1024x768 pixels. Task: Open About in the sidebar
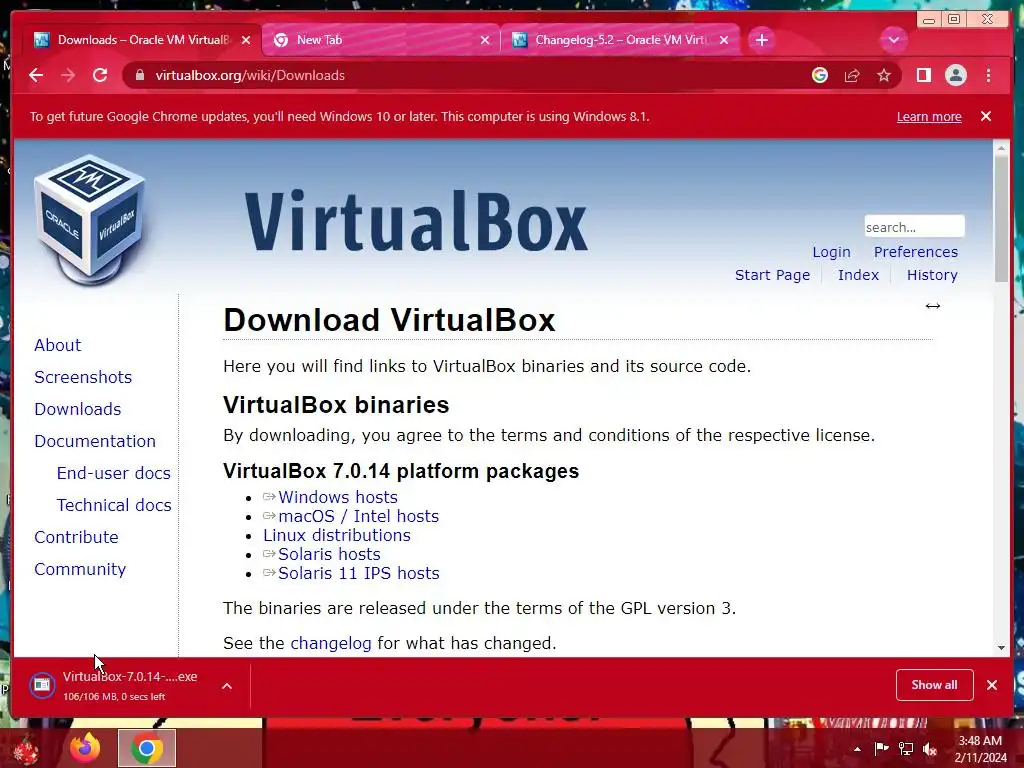57,345
